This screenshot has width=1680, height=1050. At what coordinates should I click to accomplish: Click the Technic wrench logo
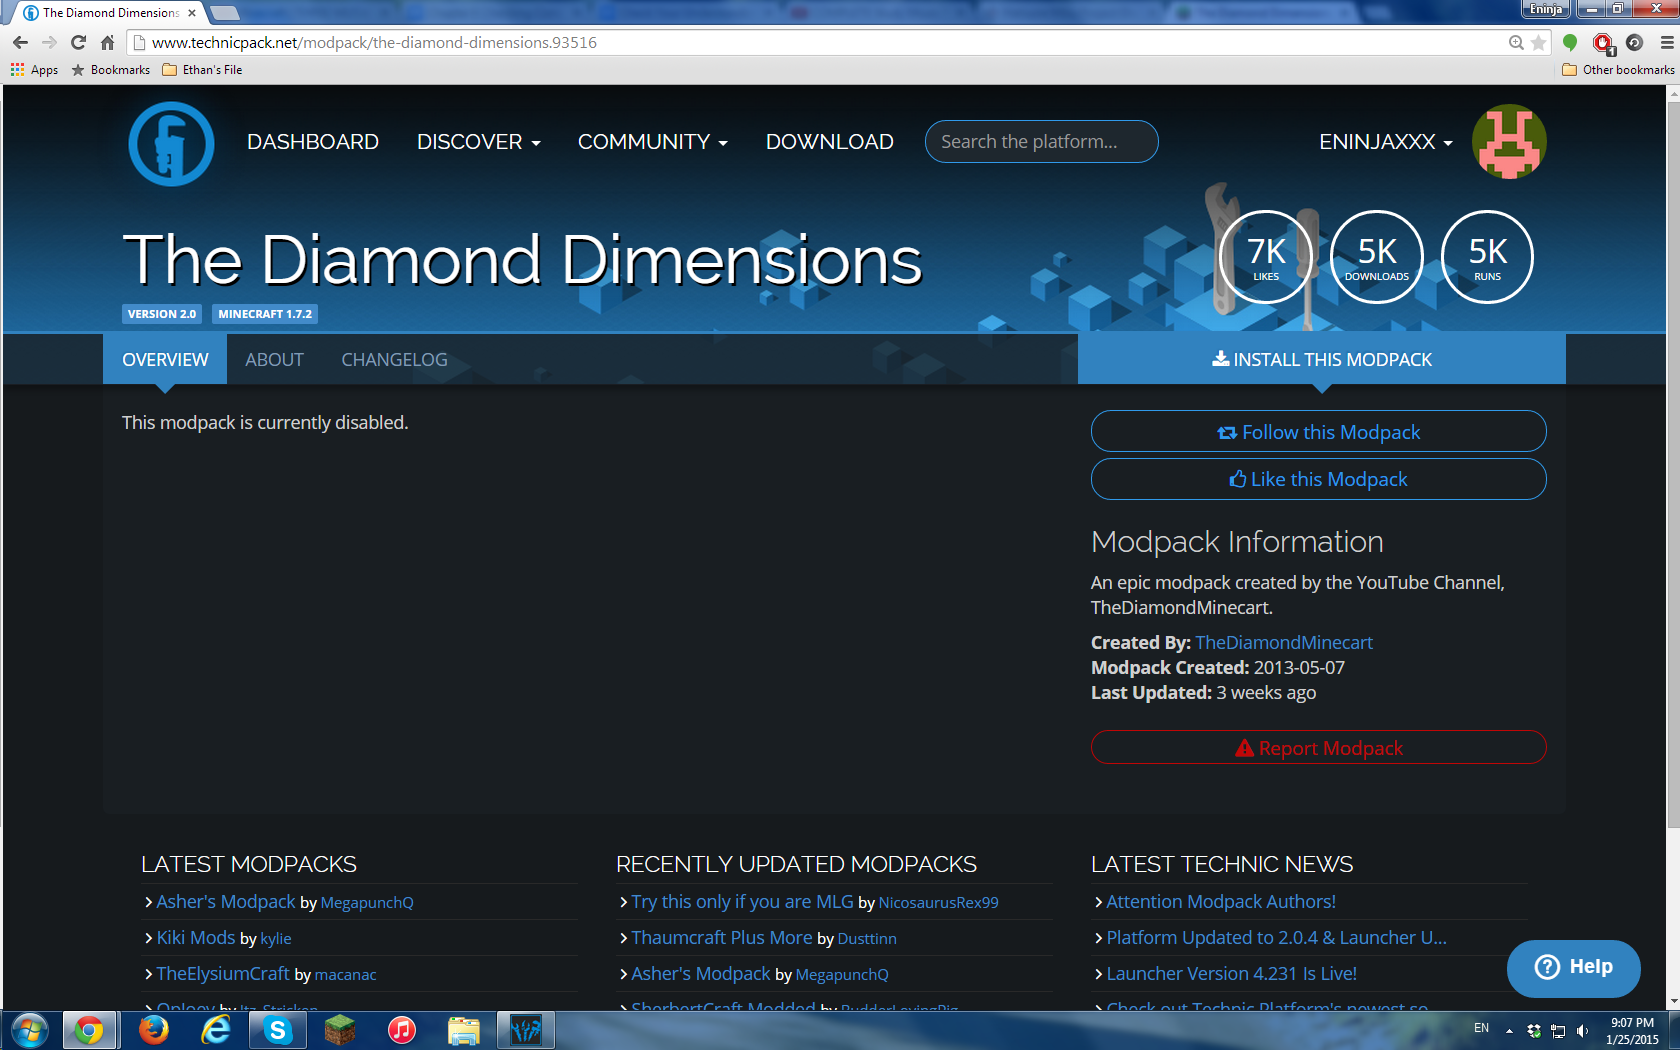pos(171,143)
